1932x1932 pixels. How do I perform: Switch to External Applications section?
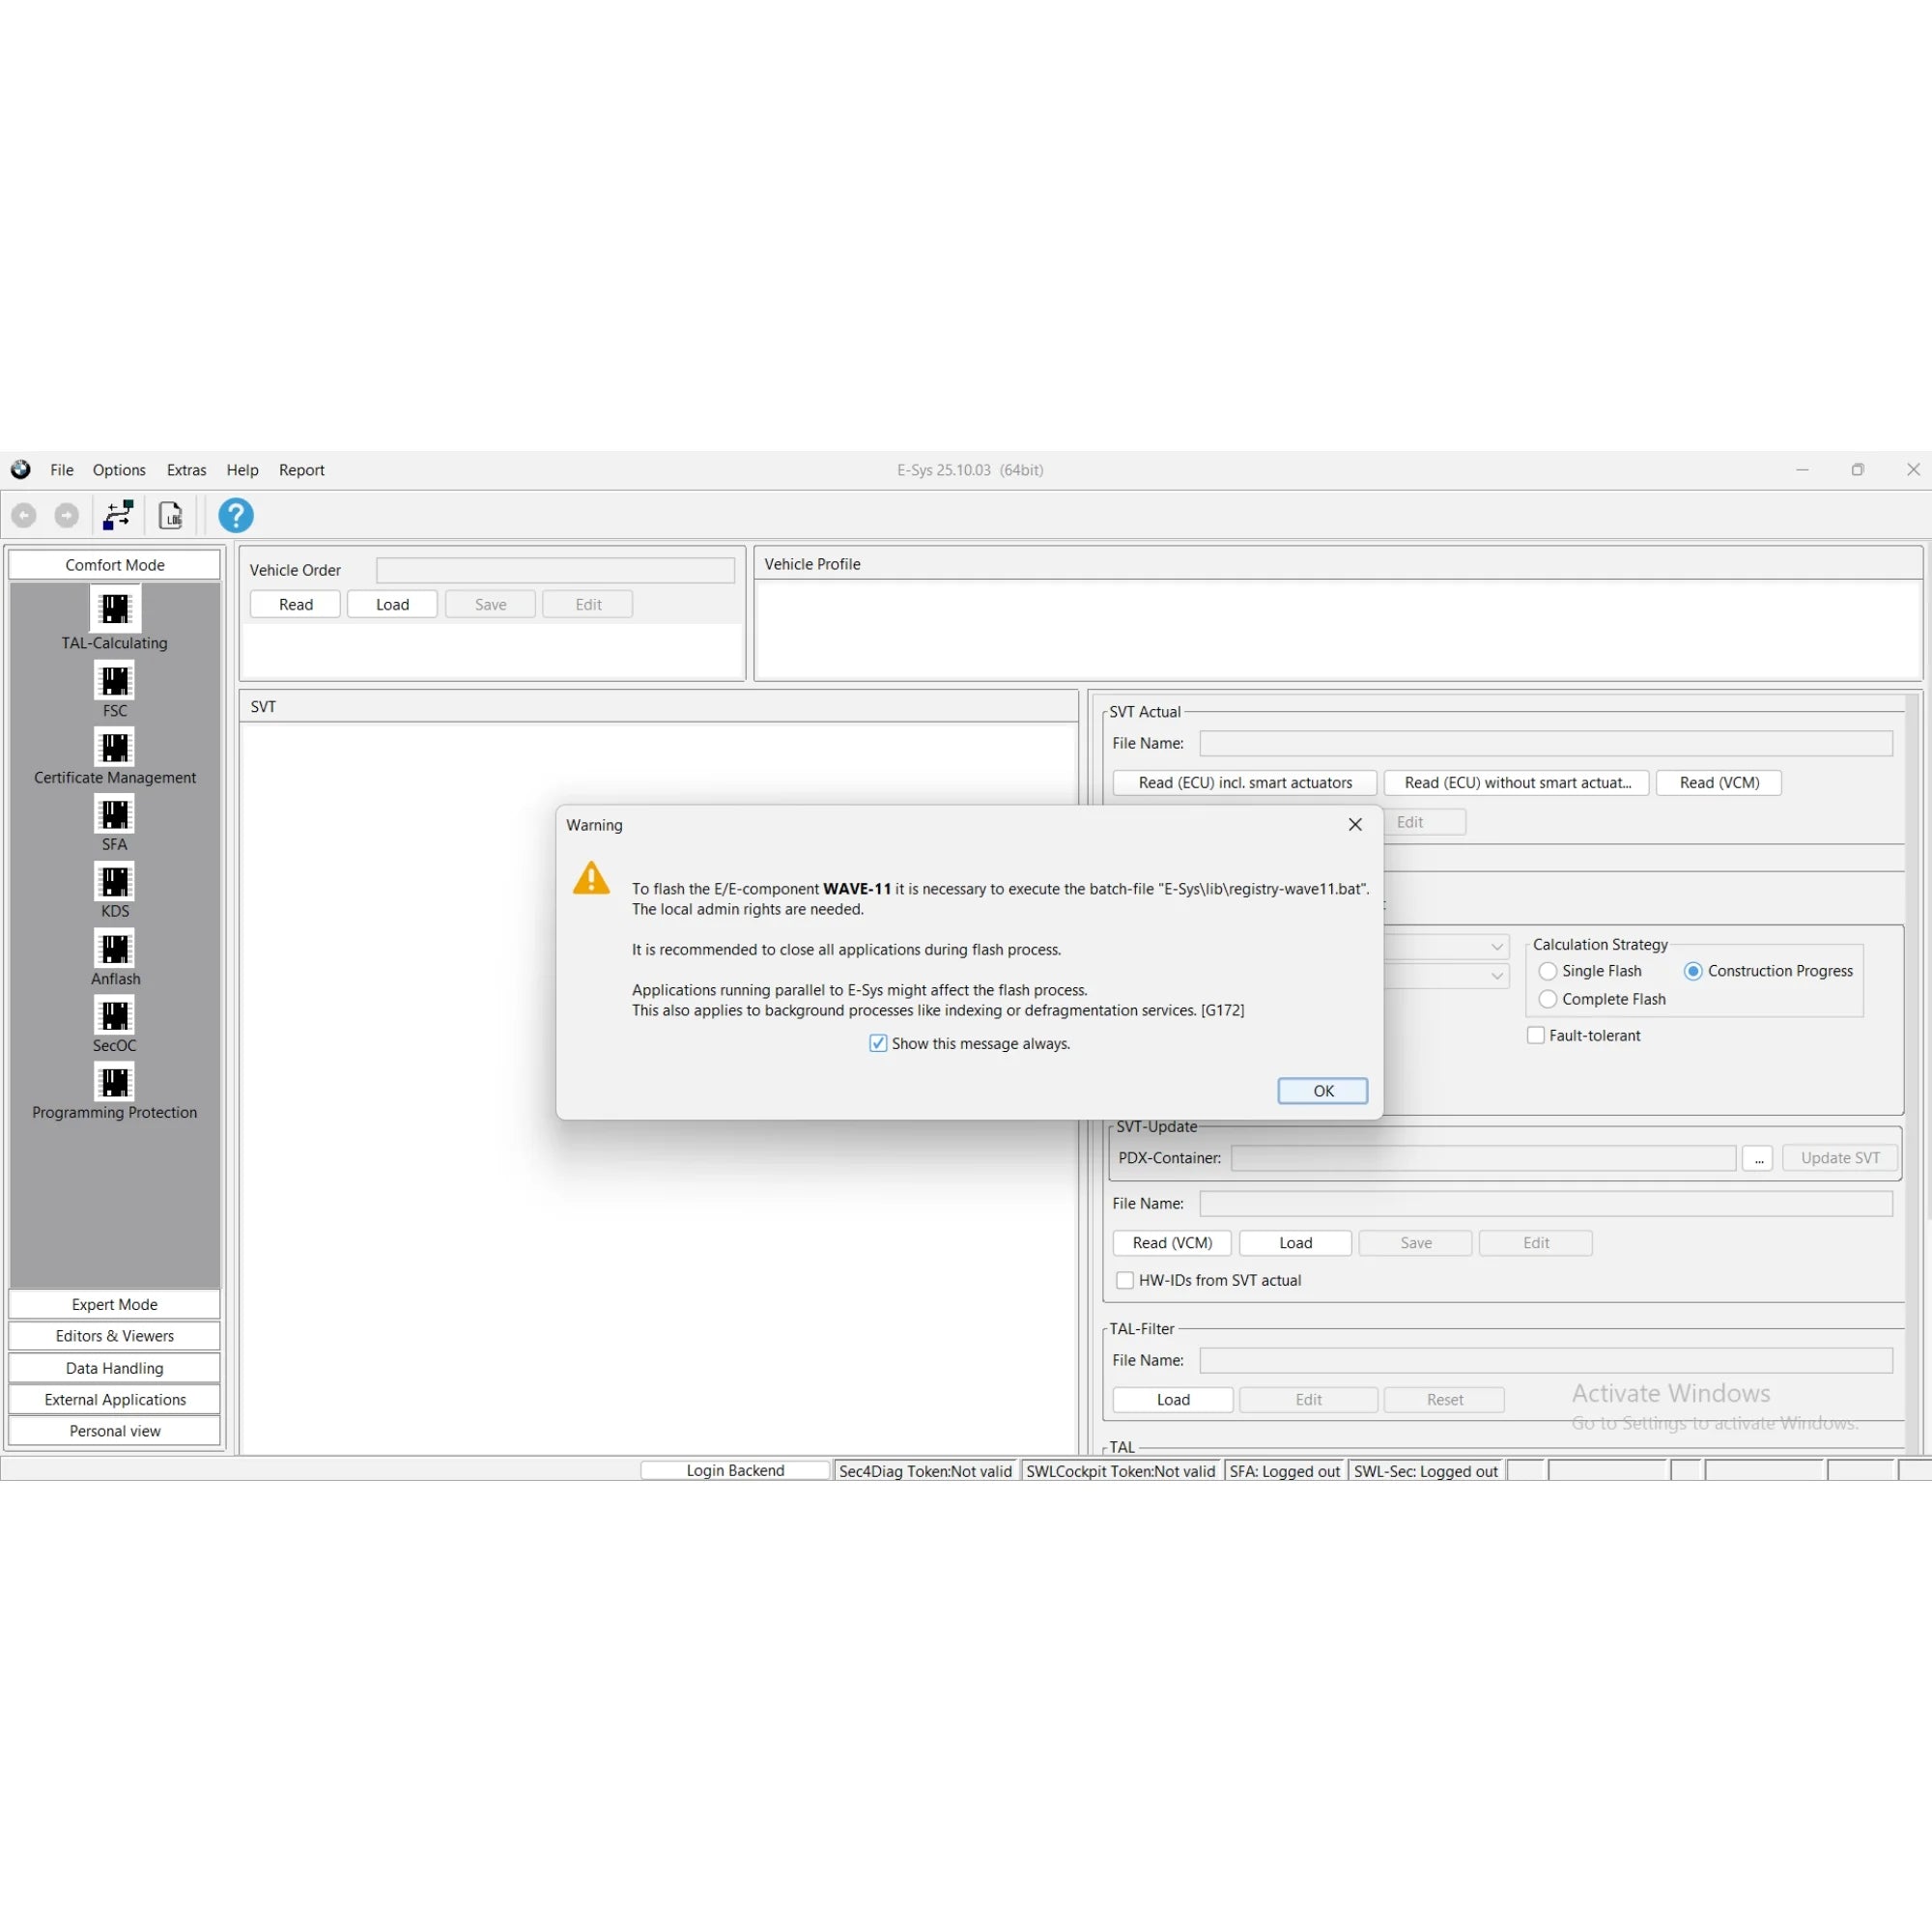[x=115, y=1399]
